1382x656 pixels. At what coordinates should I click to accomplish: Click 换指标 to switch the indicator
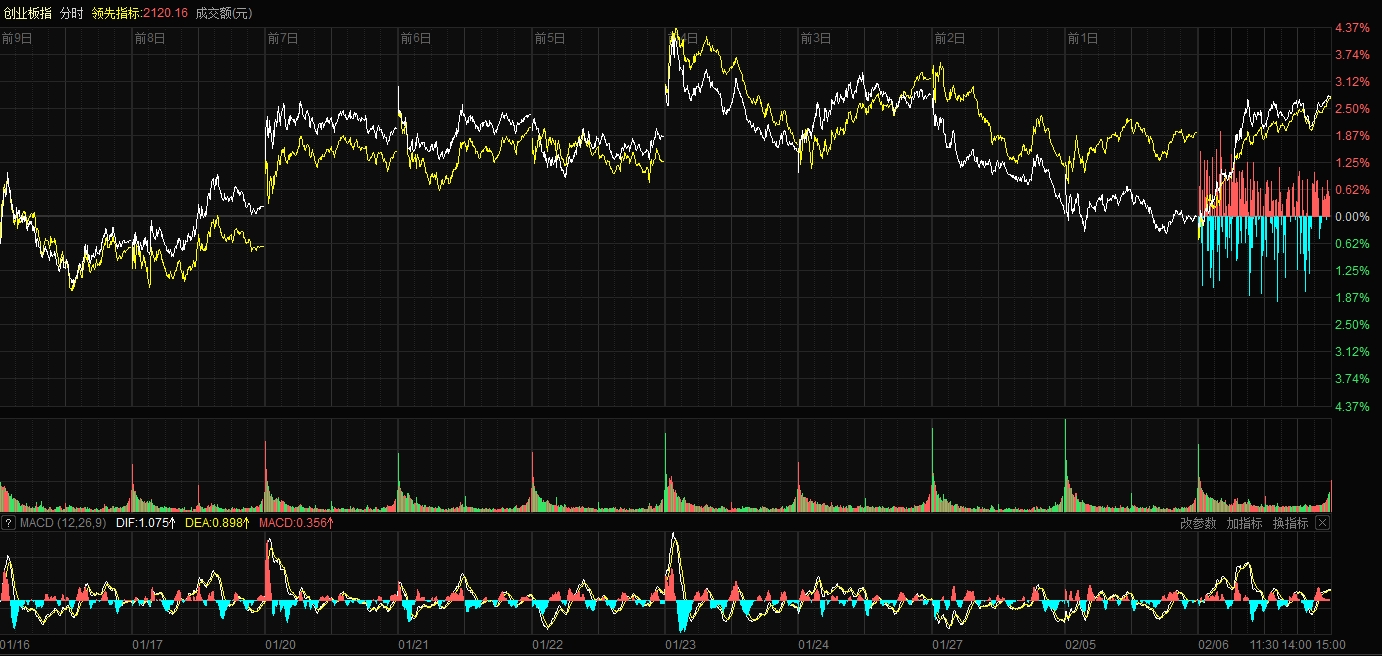click(x=1290, y=523)
